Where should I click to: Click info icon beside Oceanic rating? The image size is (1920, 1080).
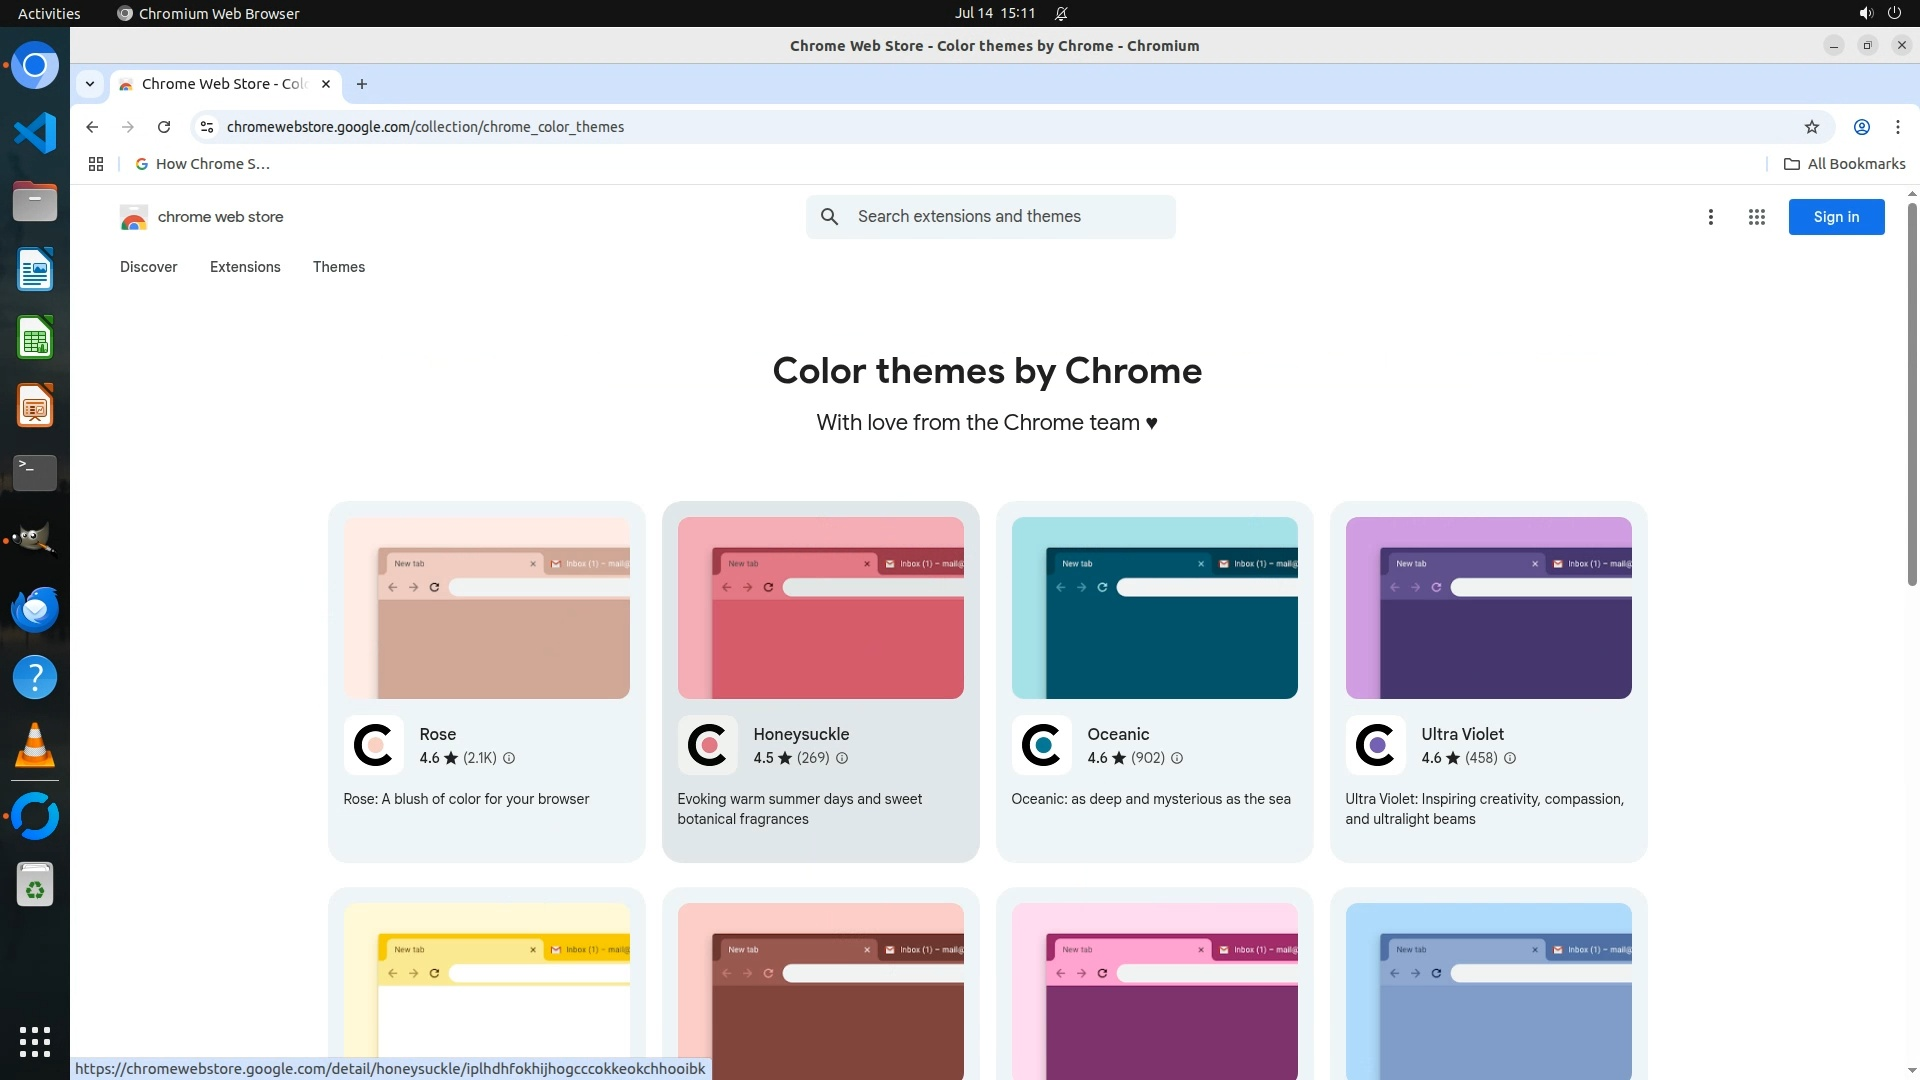coord(1177,758)
